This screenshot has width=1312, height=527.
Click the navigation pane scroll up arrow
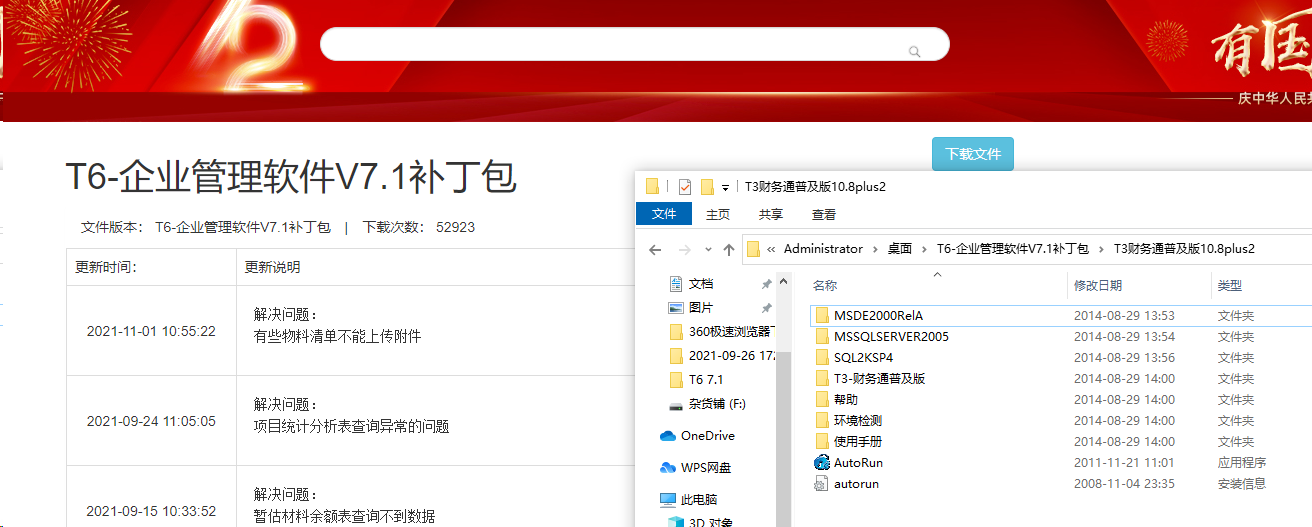pyautogui.click(x=783, y=280)
